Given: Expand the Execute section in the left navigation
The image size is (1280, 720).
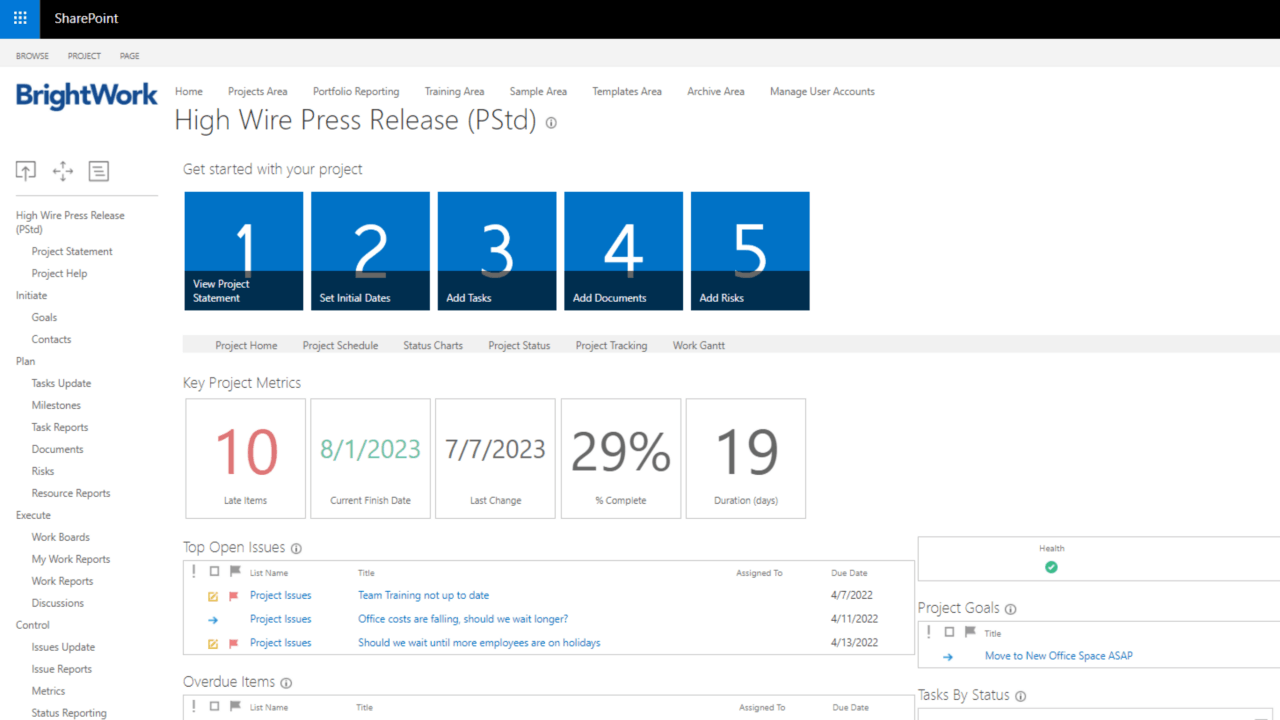Looking at the screenshot, I should tap(30, 514).
